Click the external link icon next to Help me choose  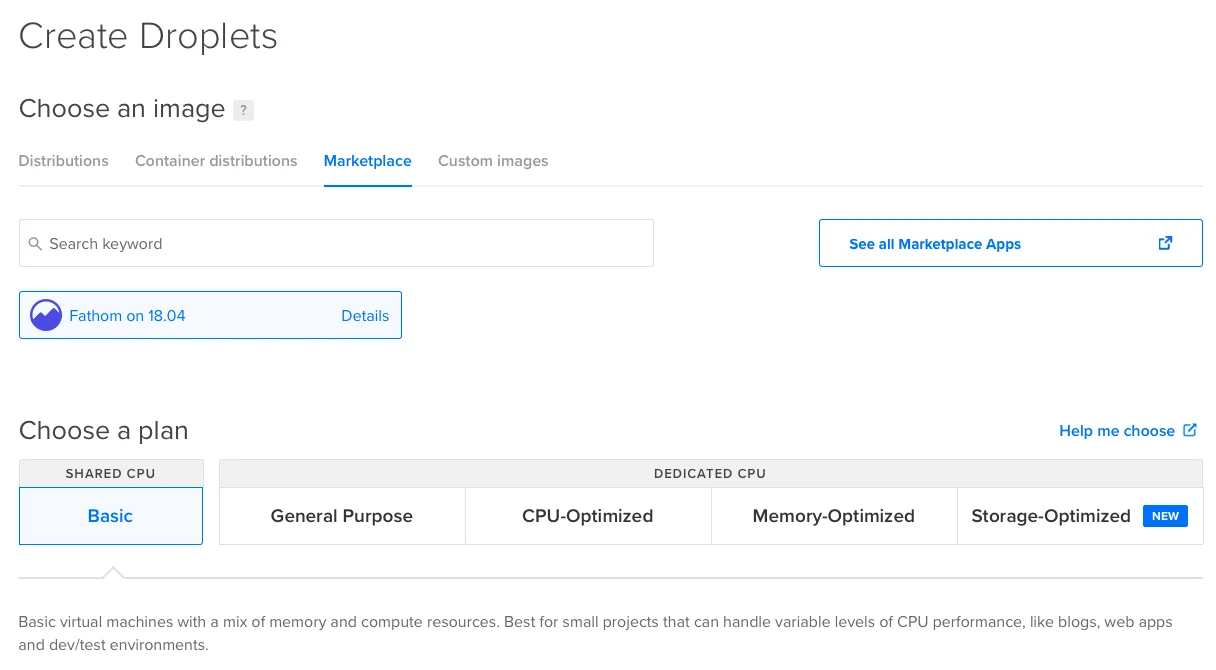pyautogui.click(x=1190, y=430)
